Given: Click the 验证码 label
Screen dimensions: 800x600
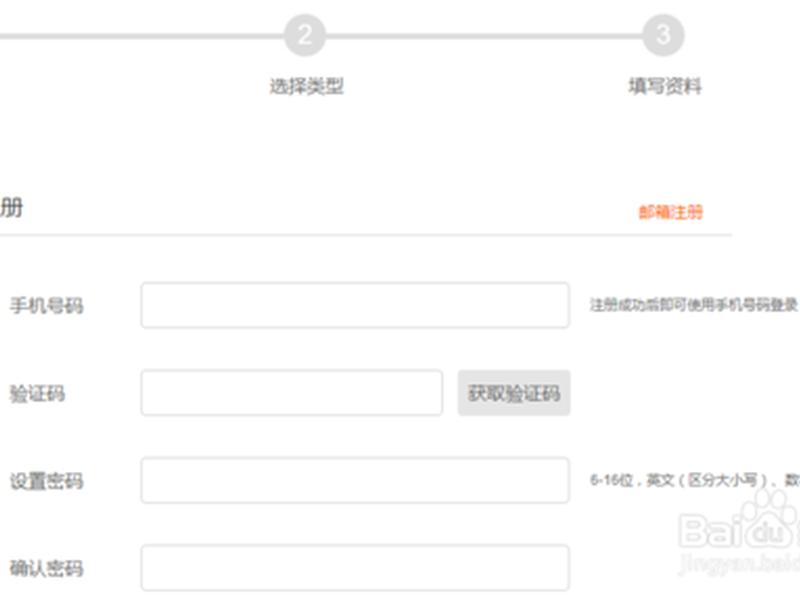Looking at the screenshot, I should click(37, 393).
